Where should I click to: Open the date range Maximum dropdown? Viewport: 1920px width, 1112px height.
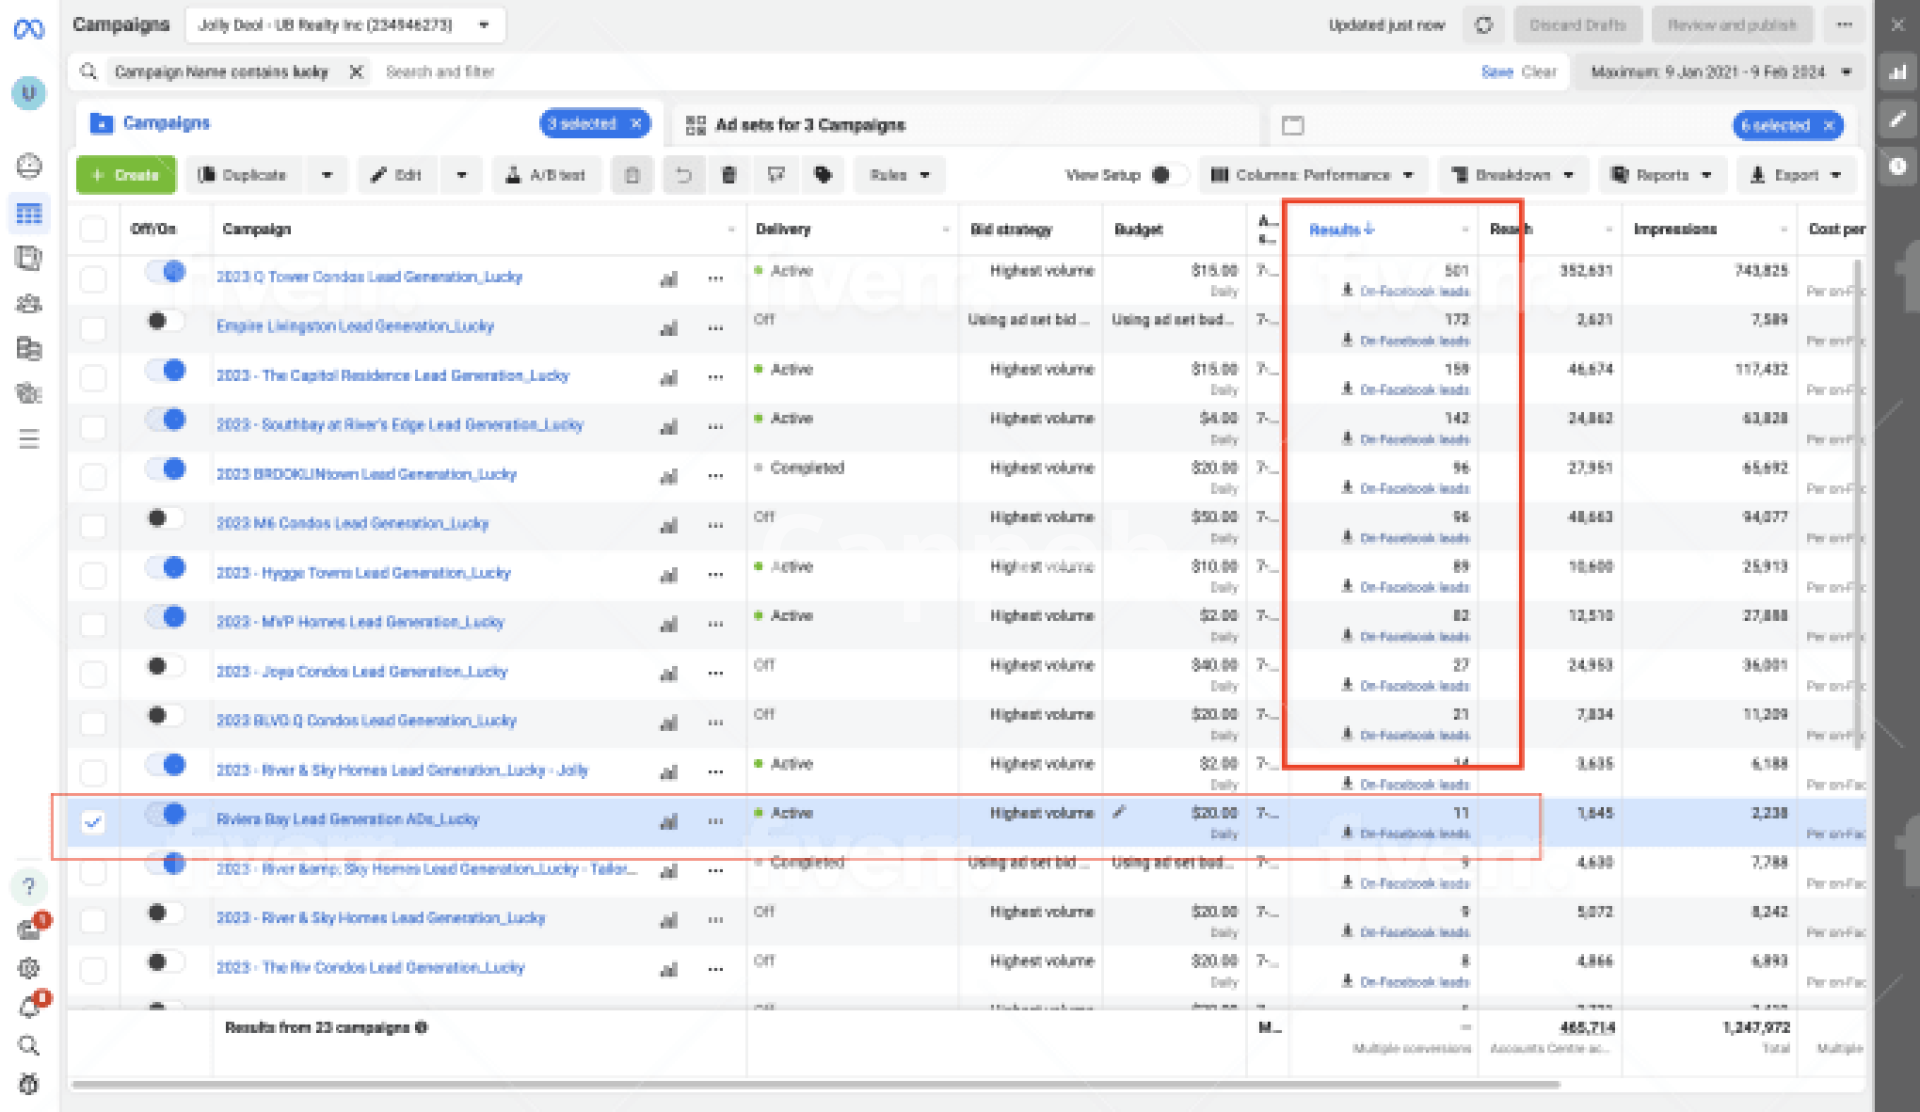coord(1719,72)
